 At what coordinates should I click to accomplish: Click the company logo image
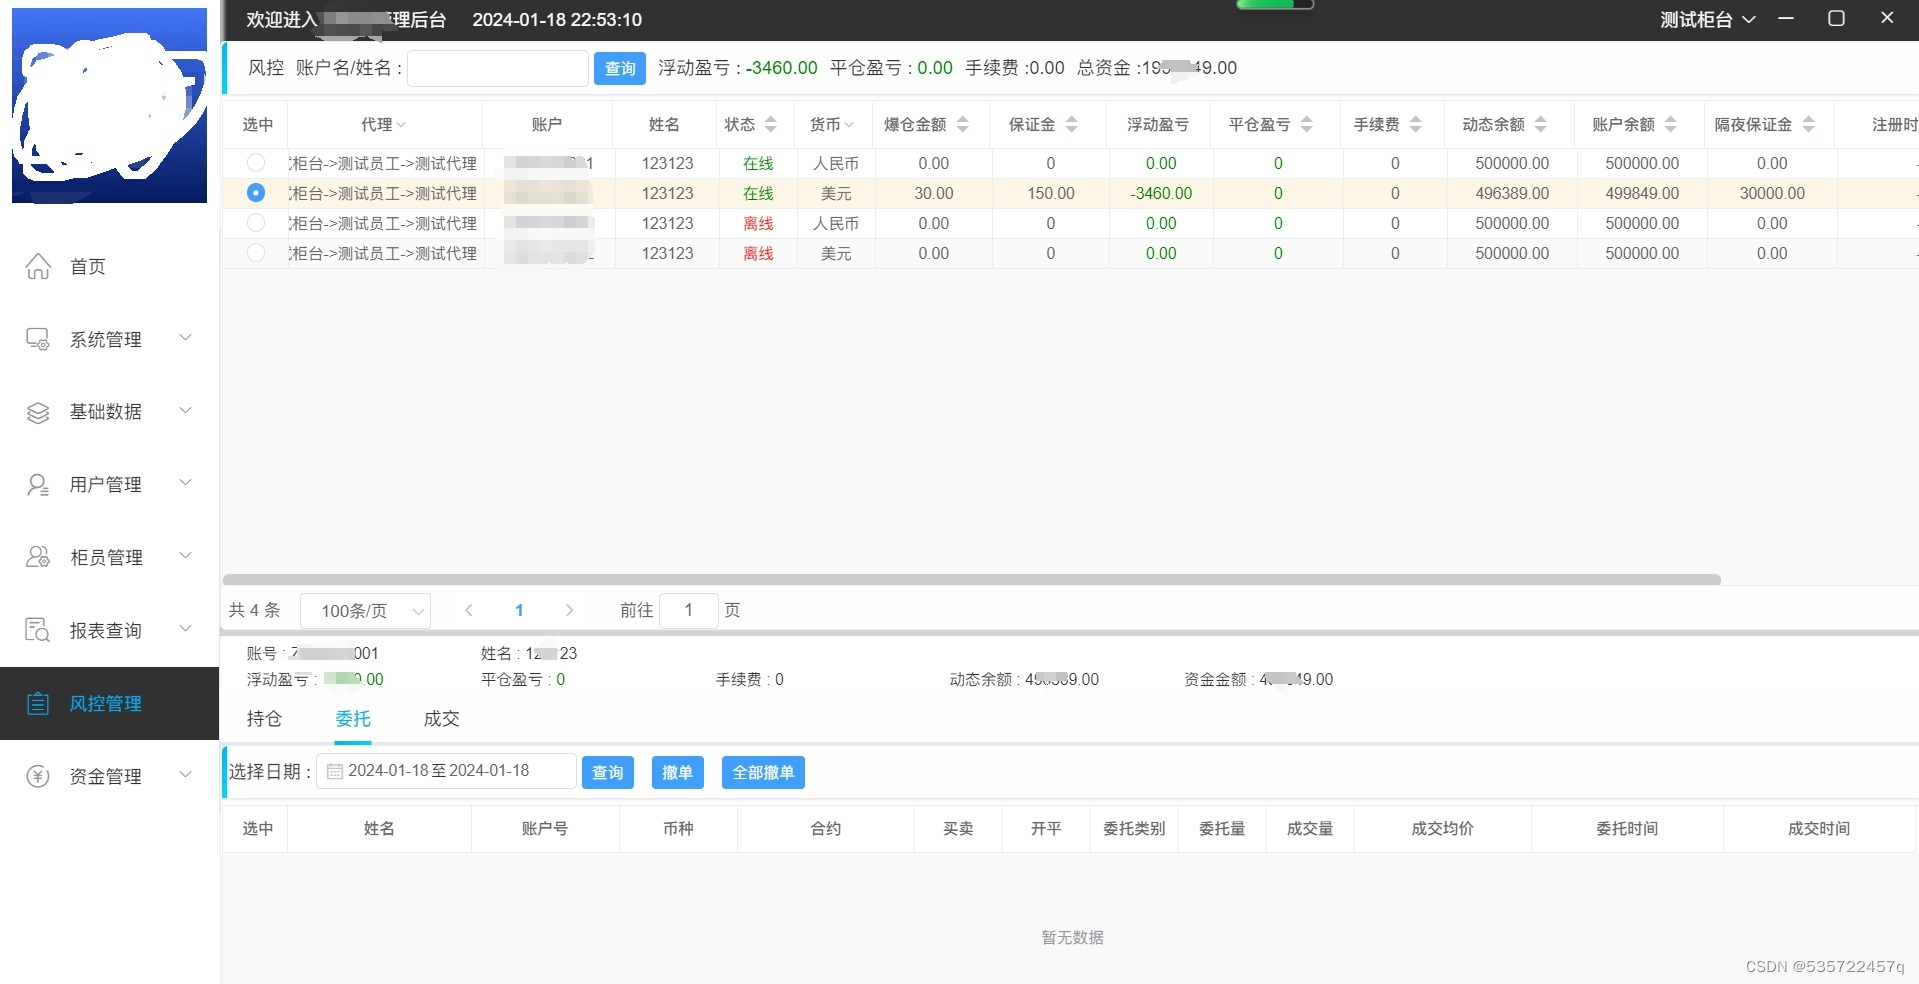[110, 106]
